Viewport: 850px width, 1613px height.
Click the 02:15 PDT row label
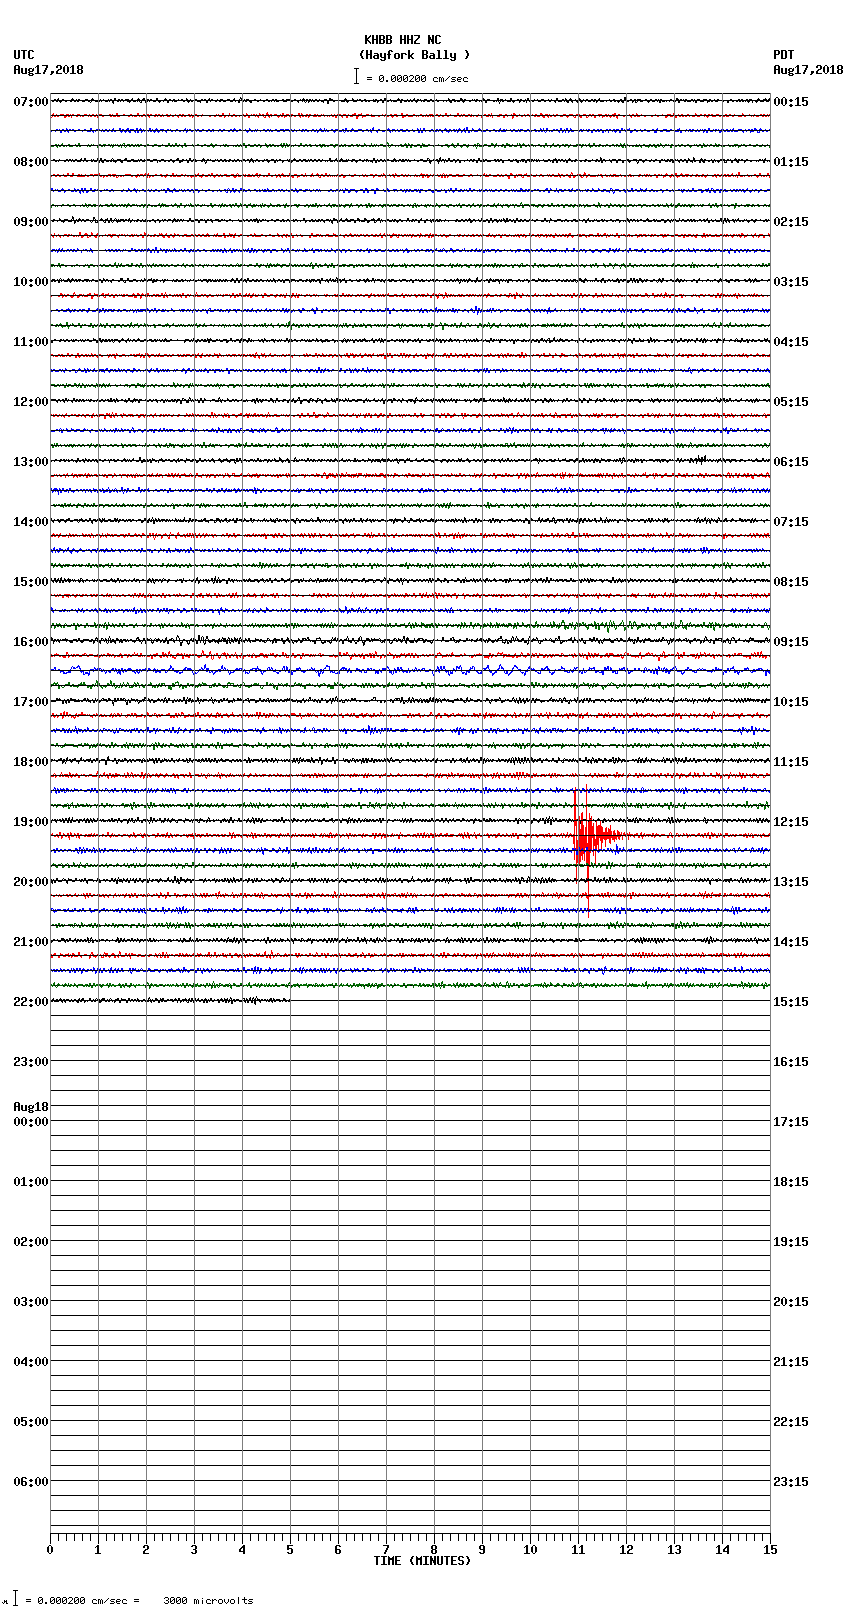coord(791,222)
